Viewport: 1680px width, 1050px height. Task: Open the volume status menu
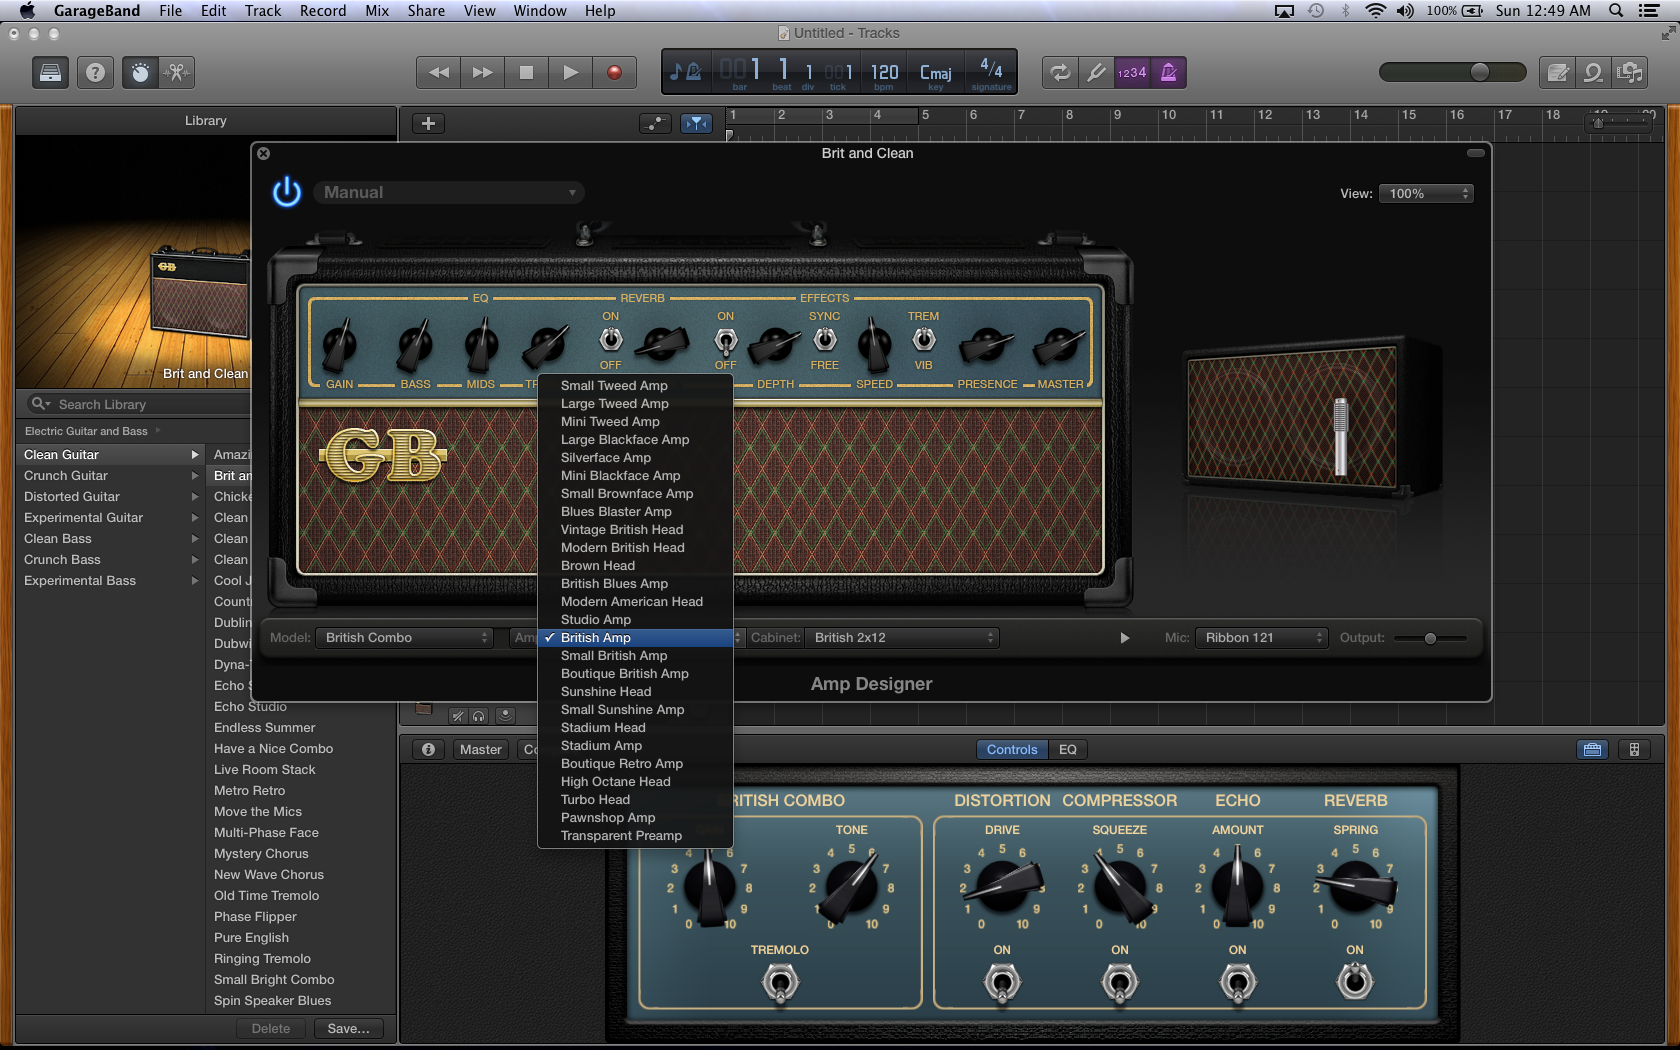tap(1406, 11)
